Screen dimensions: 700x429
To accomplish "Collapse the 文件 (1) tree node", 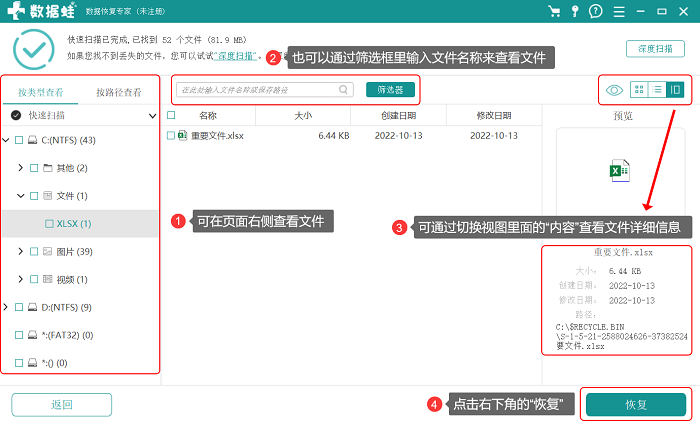I will tap(21, 196).
